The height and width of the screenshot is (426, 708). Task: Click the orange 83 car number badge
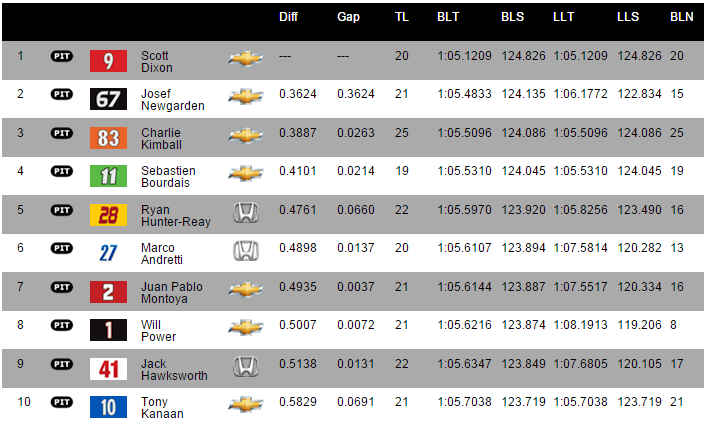[x=108, y=138]
